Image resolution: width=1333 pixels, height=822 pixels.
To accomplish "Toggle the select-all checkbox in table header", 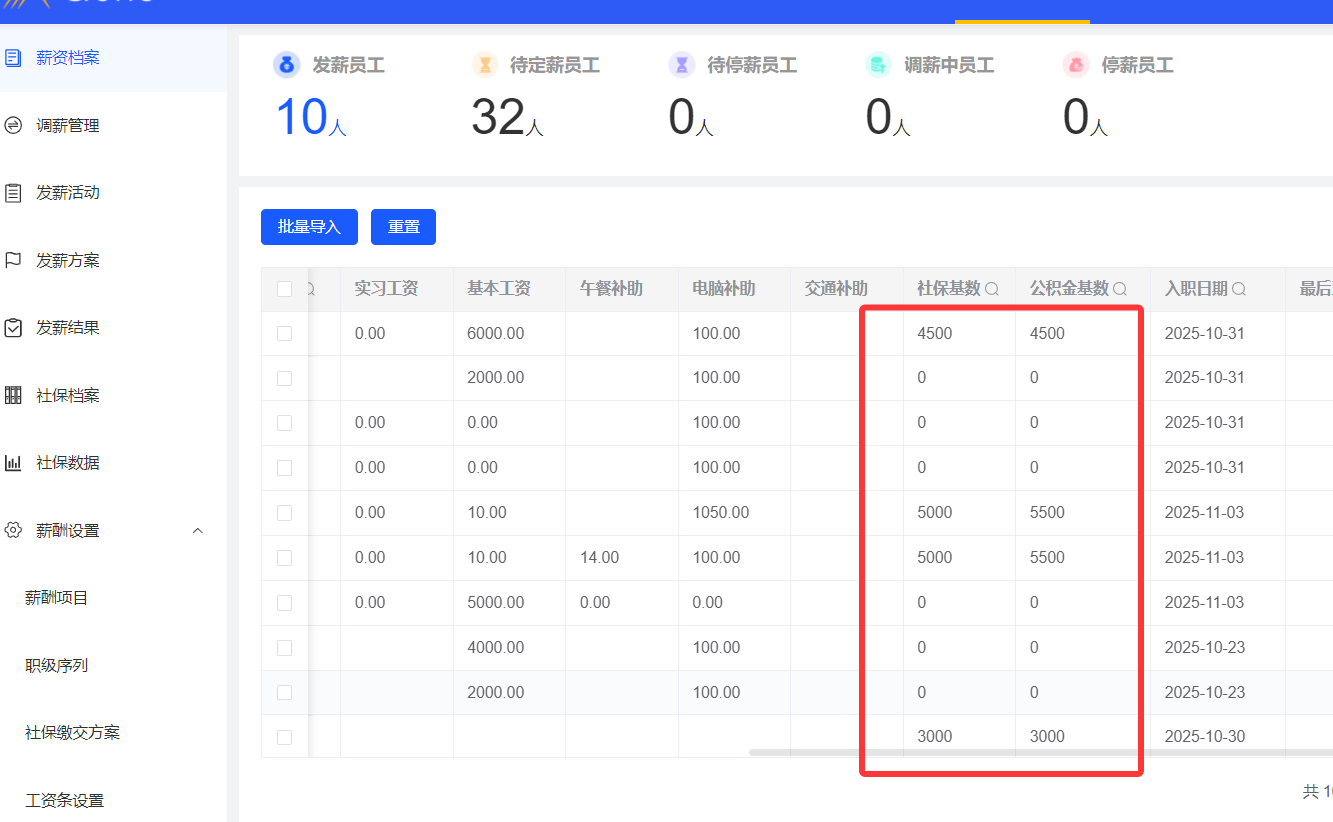I will click(x=284, y=289).
